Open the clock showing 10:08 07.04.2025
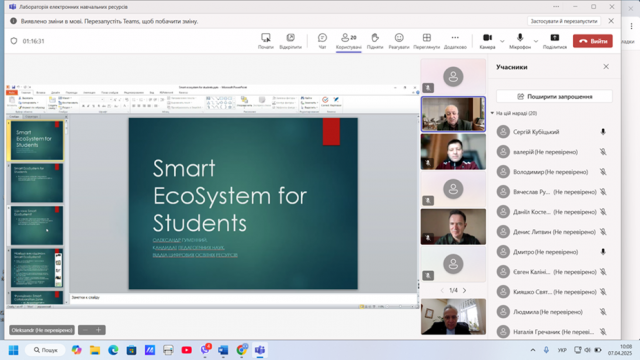 [x=620, y=350]
